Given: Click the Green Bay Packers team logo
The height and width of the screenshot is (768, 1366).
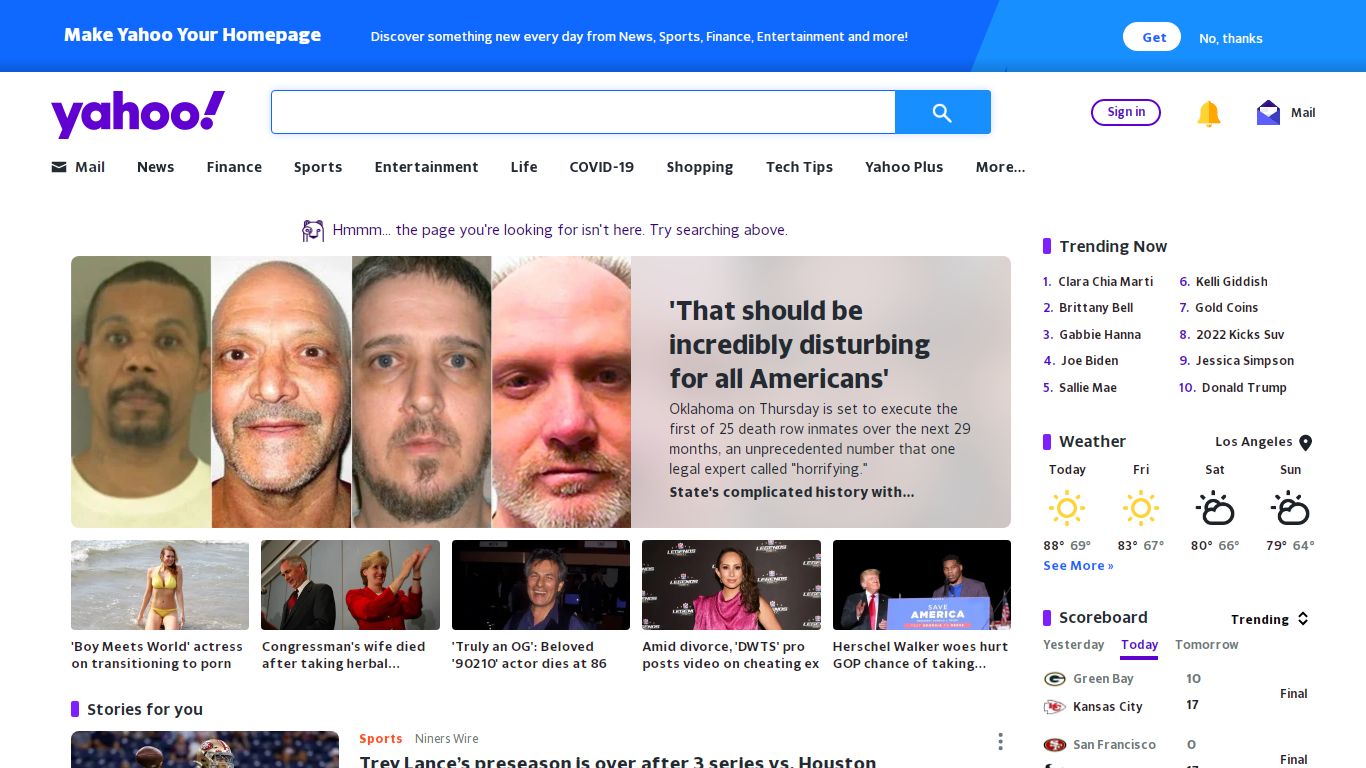Looking at the screenshot, I should pos(1054,679).
